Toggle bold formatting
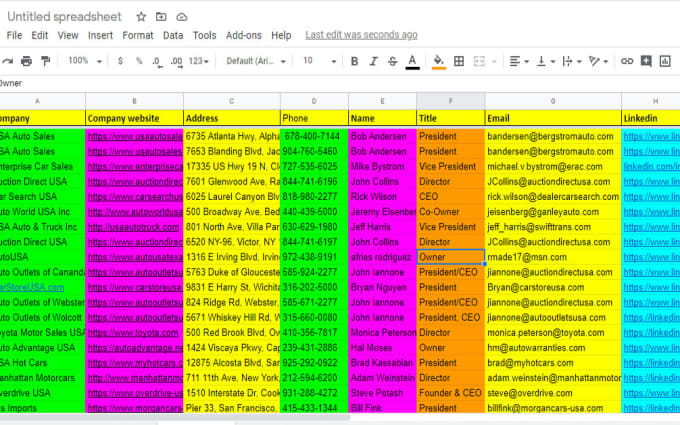680x425 pixels. coord(354,61)
